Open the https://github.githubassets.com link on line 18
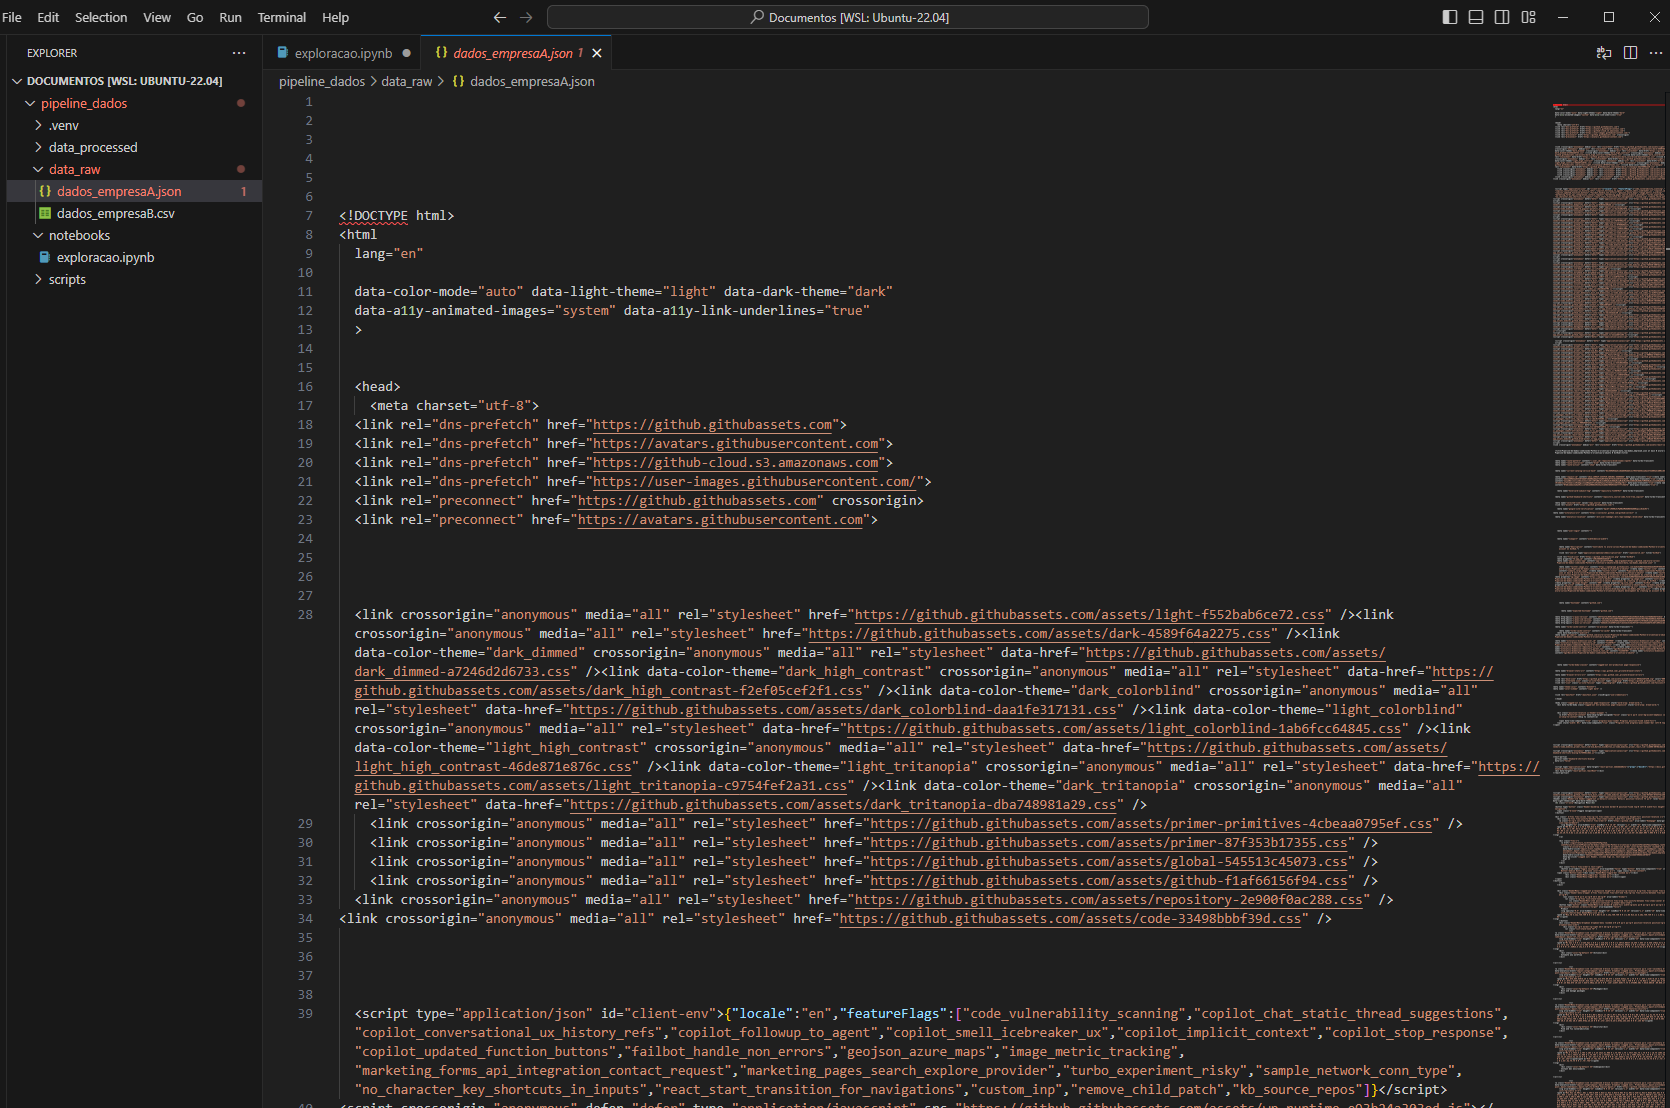 (x=712, y=425)
